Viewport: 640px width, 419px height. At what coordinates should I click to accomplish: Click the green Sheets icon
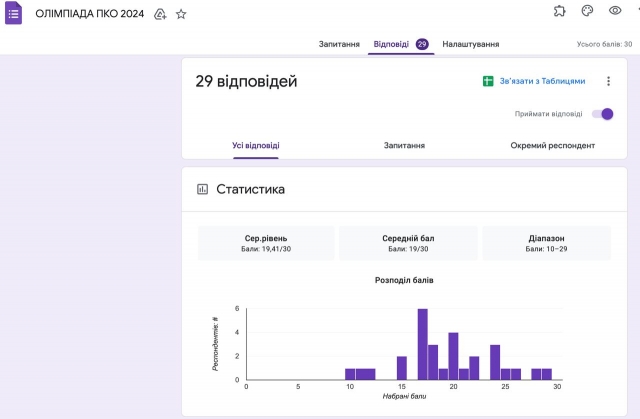coord(488,81)
